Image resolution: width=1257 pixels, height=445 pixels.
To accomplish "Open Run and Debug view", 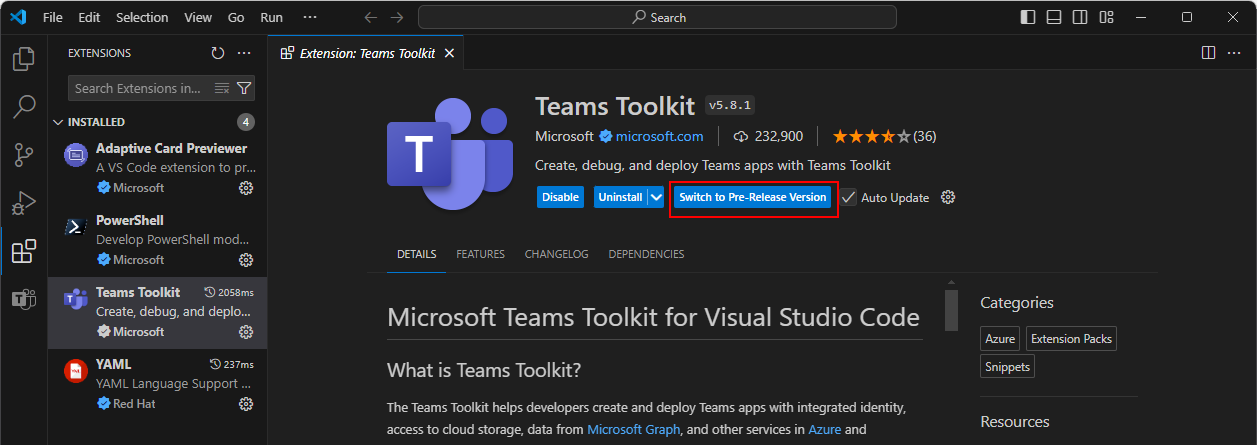I will 23,203.
